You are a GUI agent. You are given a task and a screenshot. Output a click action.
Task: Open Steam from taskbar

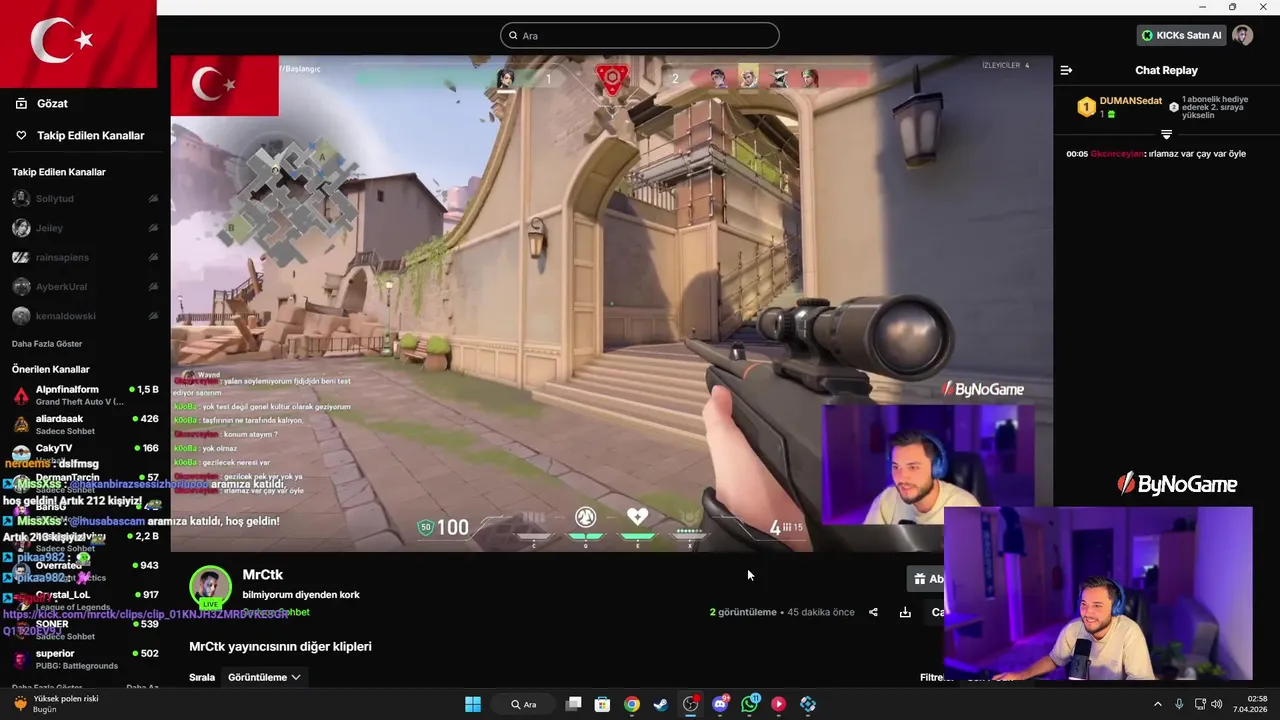coord(661,704)
